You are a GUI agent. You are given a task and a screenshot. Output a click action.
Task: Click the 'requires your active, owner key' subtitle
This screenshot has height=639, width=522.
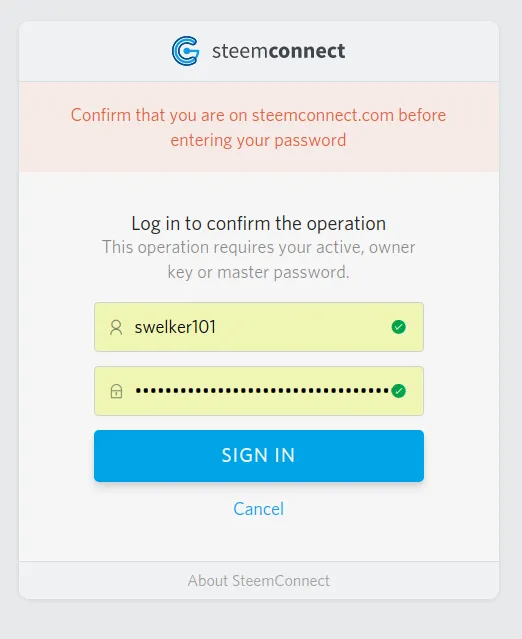click(x=259, y=260)
